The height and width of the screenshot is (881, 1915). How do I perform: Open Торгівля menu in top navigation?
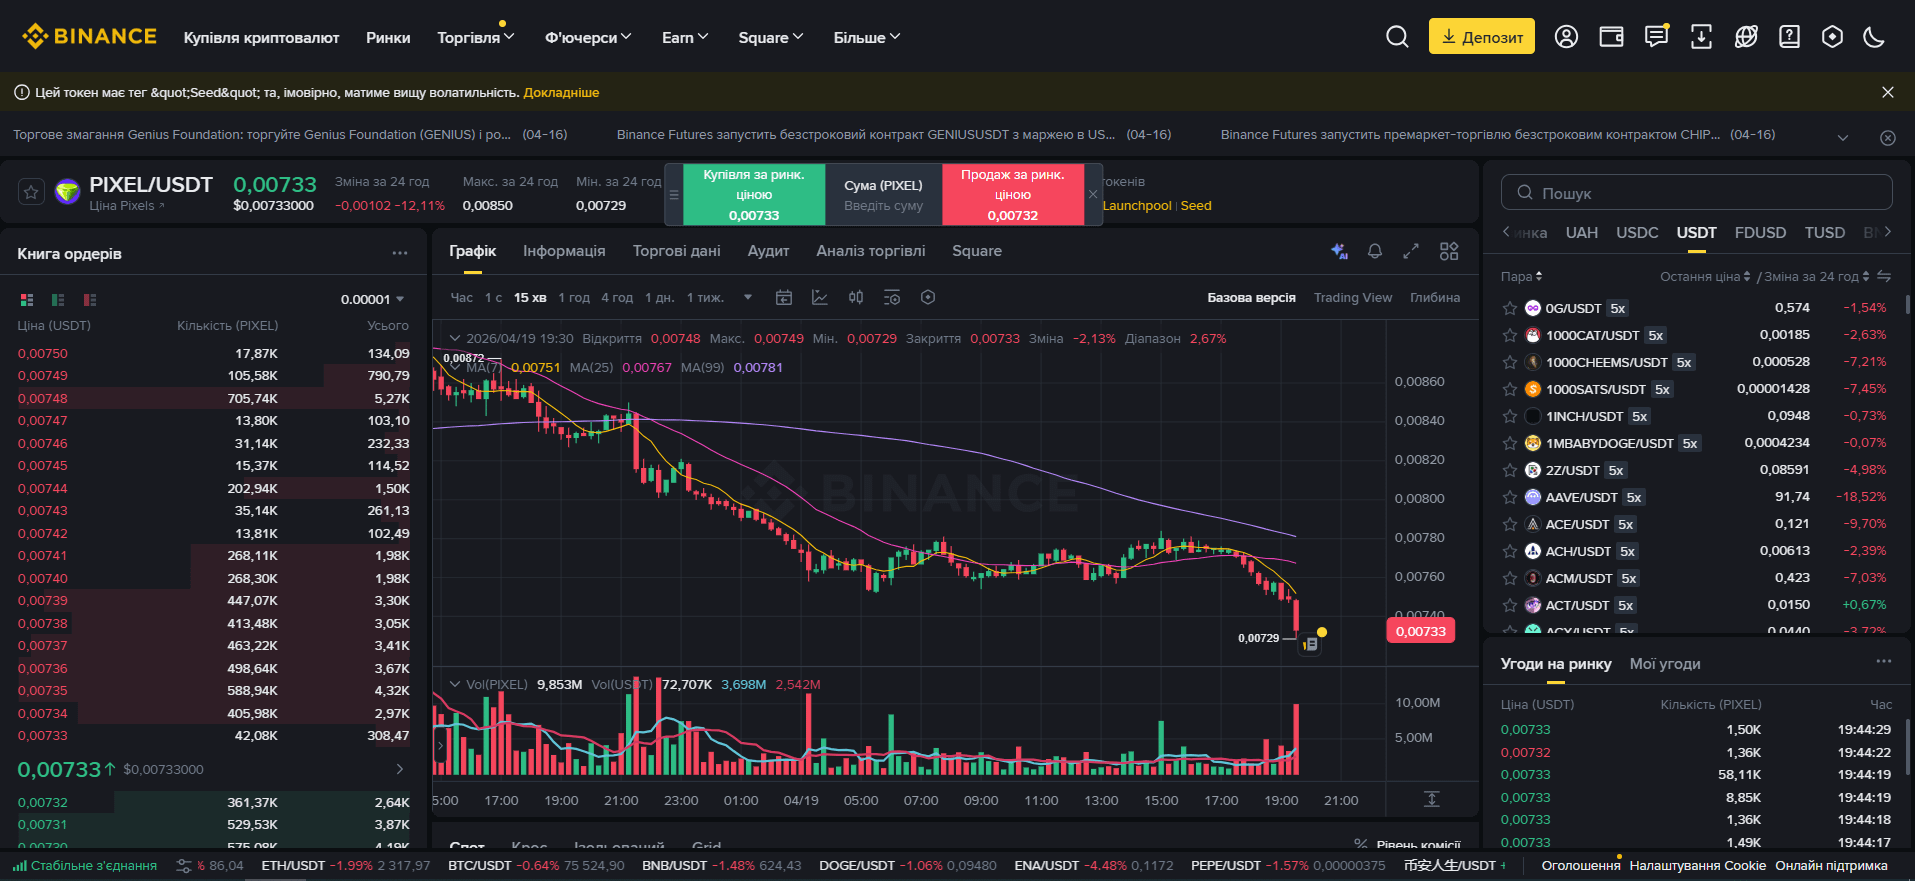pyautogui.click(x=476, y=37)
